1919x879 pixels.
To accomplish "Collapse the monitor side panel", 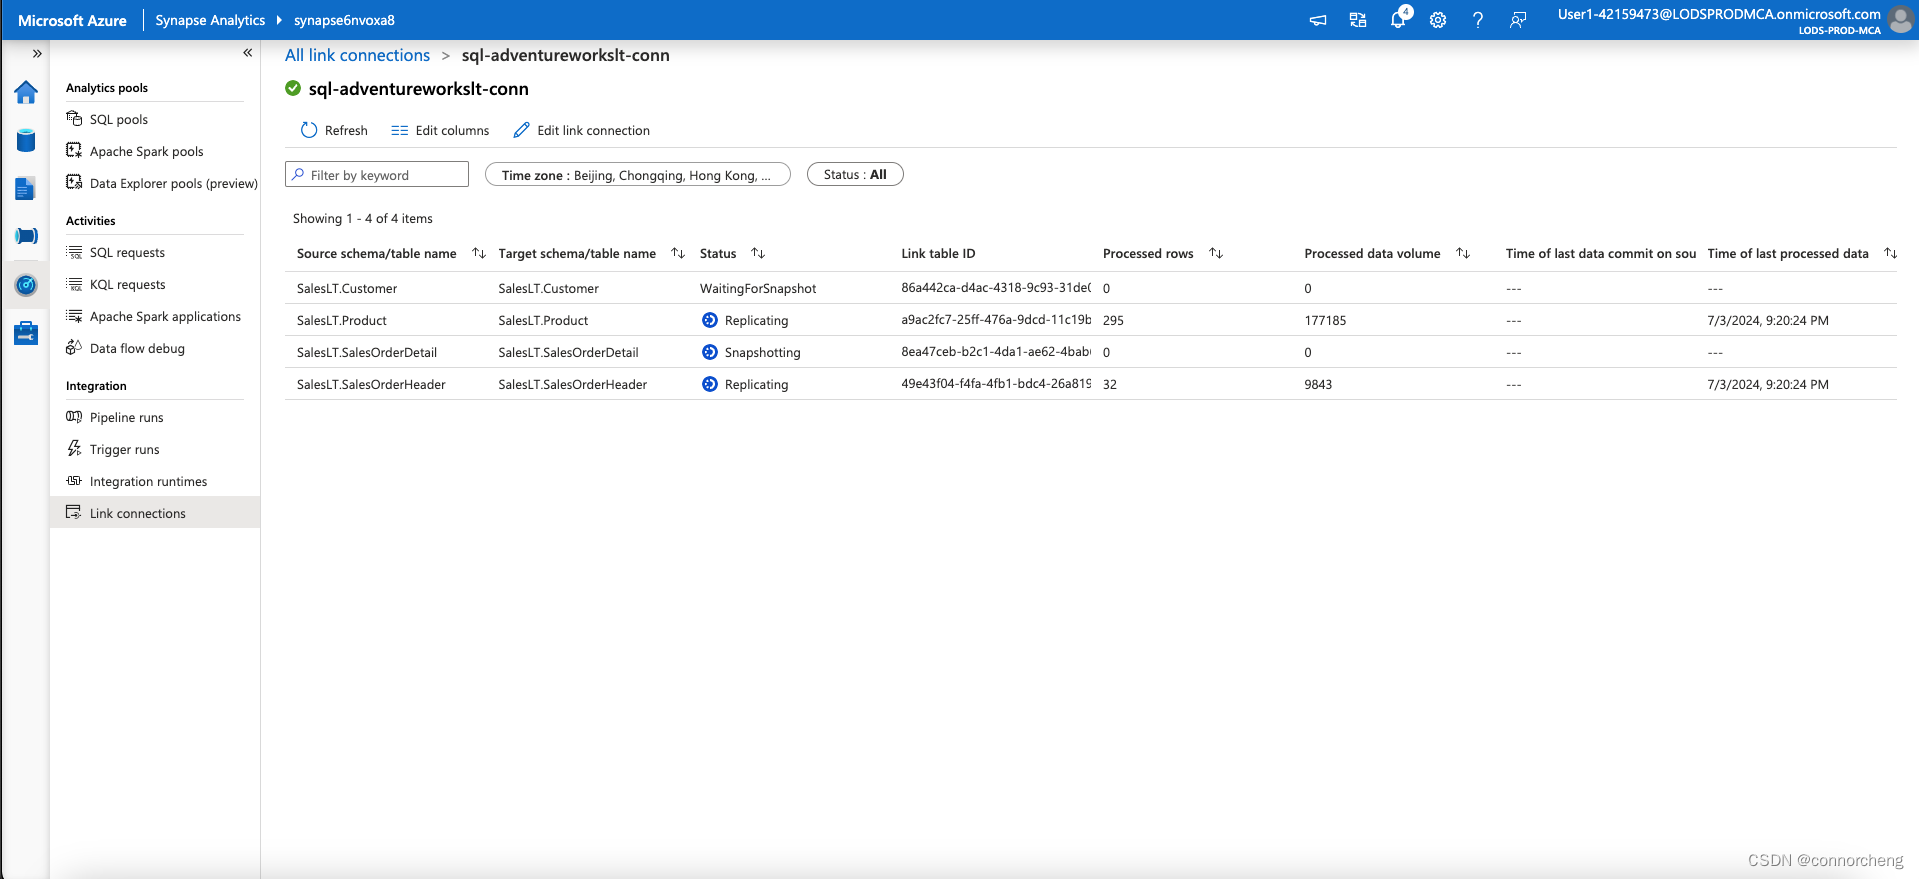I will pyautogui.click(x=247, y=53).
